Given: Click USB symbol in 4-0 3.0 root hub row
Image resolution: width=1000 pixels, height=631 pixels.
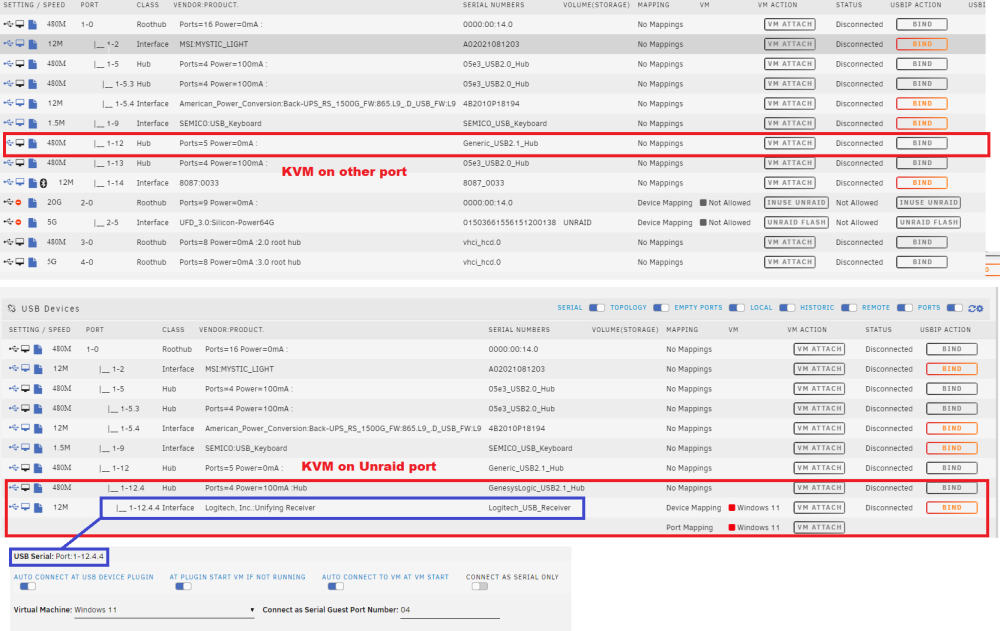Looking at the screenshot, I should pos(8,262).
